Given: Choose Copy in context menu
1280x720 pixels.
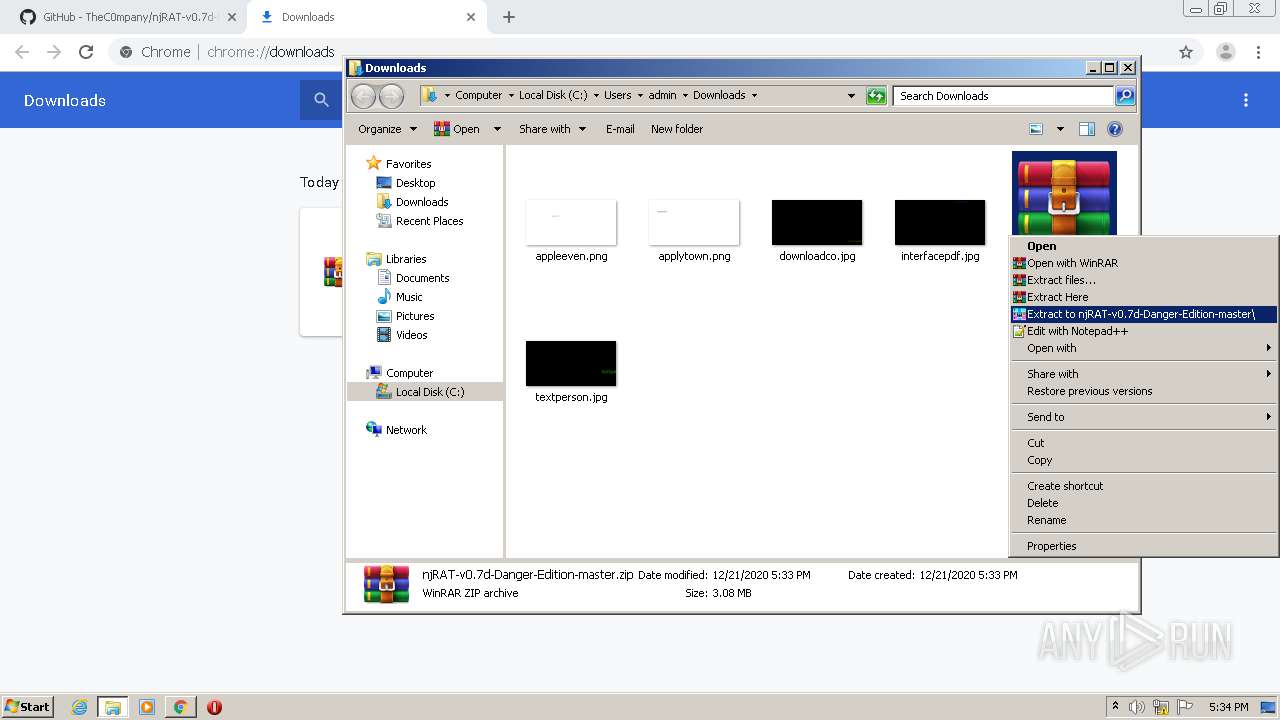Looking at the screenshot, I should [1144, 460].
